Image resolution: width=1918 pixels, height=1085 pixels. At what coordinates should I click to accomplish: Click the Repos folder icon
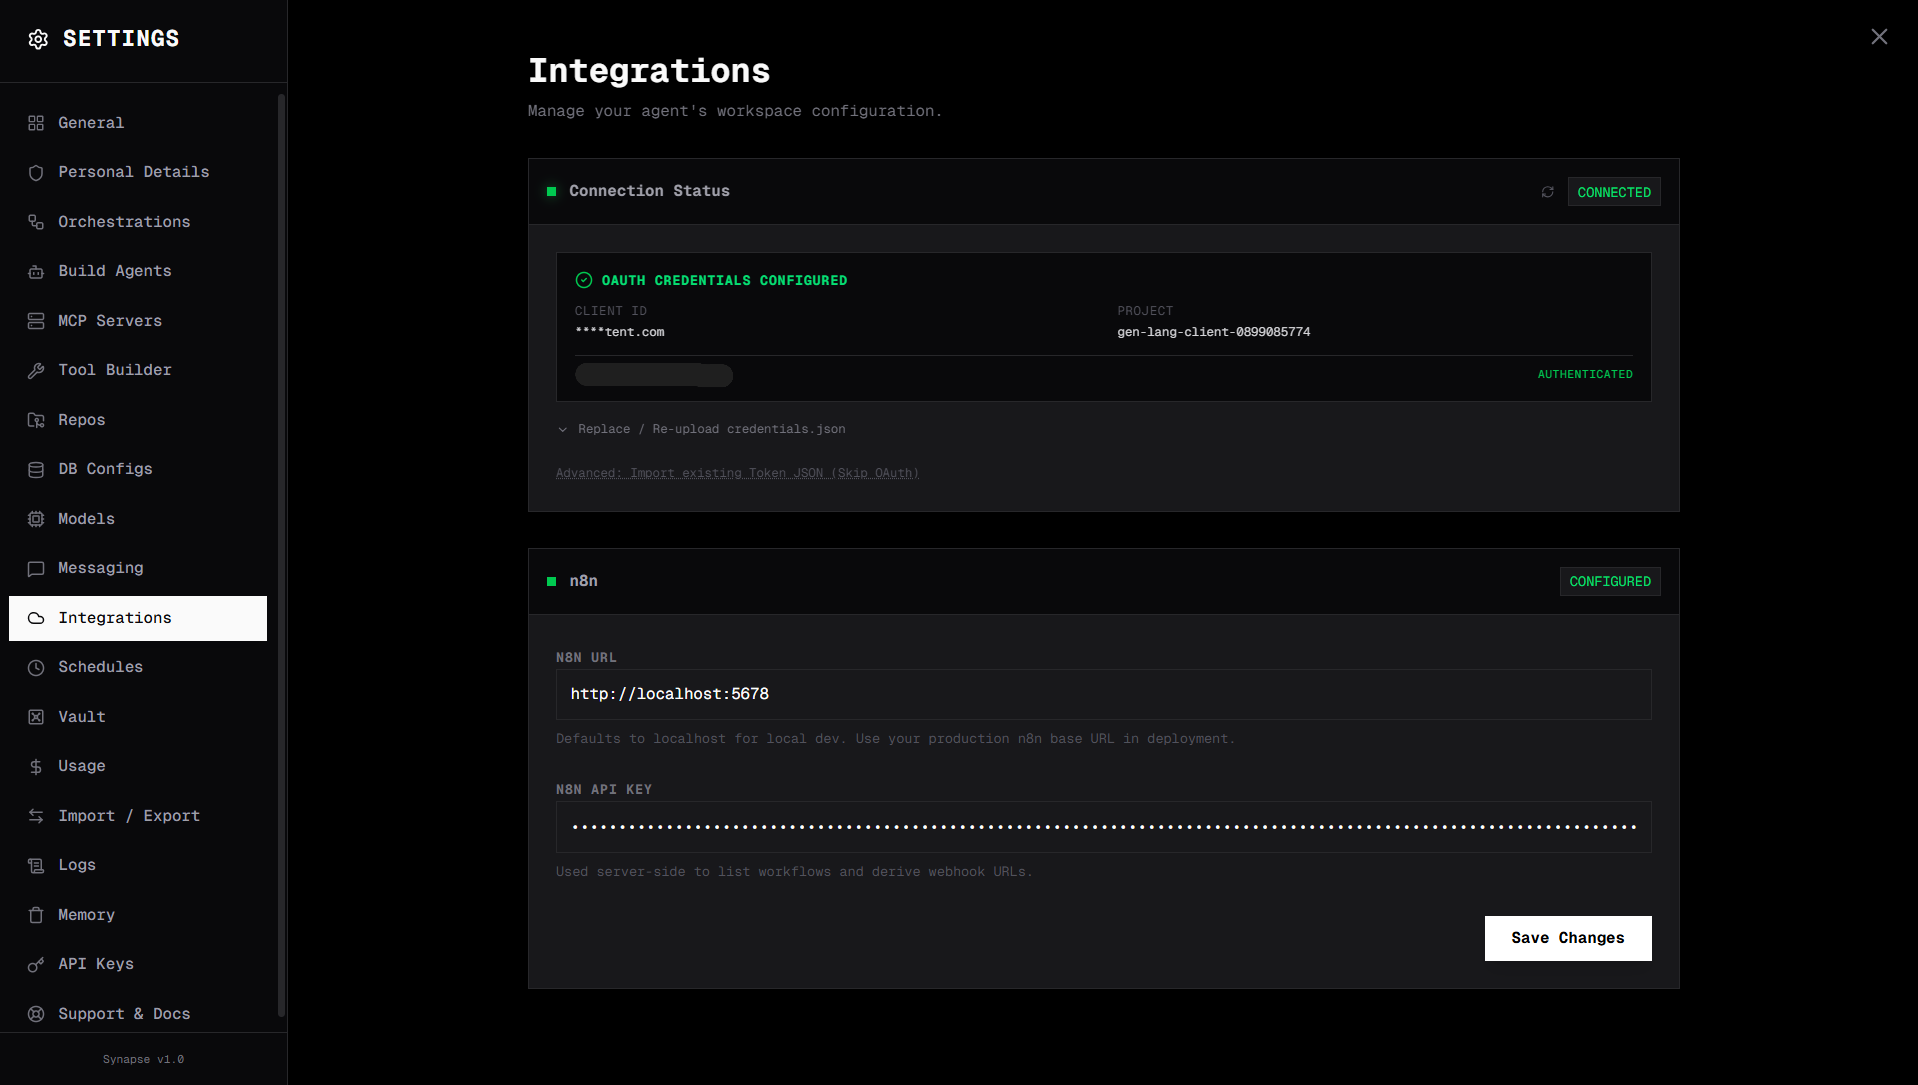pyautogui.click(x=36, y=420)
